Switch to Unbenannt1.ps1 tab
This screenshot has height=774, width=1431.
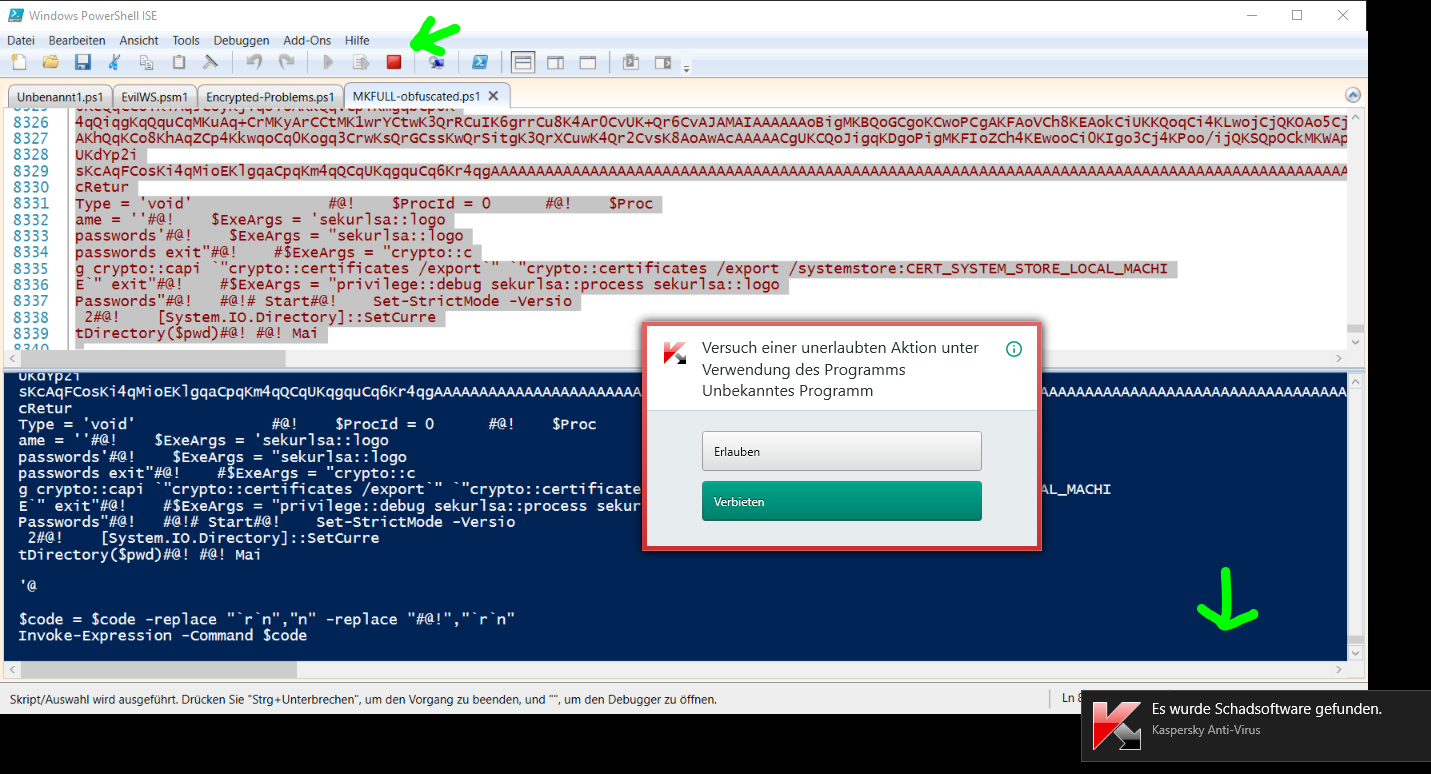click(x=59, y=97)
